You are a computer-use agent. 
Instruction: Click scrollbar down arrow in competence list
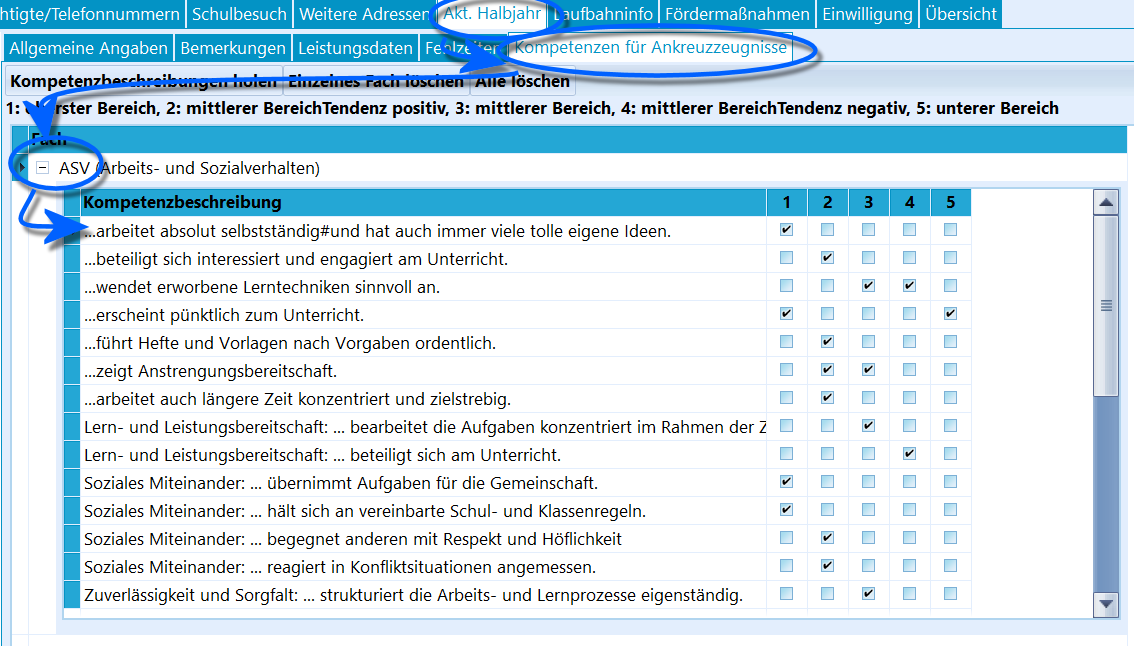[1106, 604]
